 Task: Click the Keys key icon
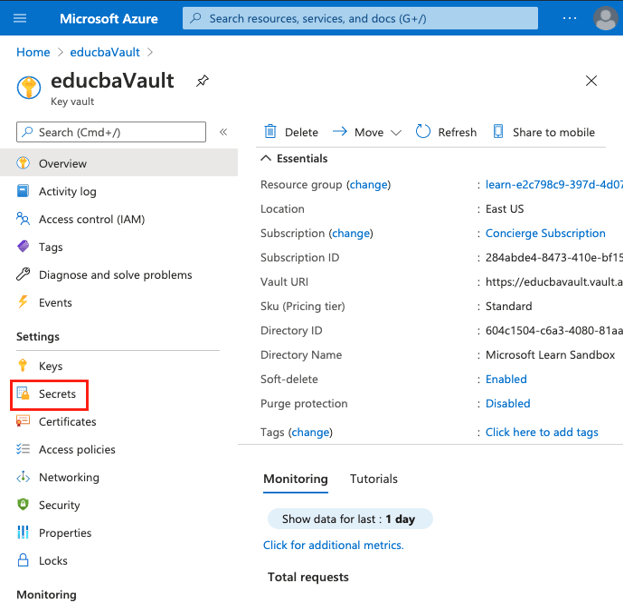(23, 365)
